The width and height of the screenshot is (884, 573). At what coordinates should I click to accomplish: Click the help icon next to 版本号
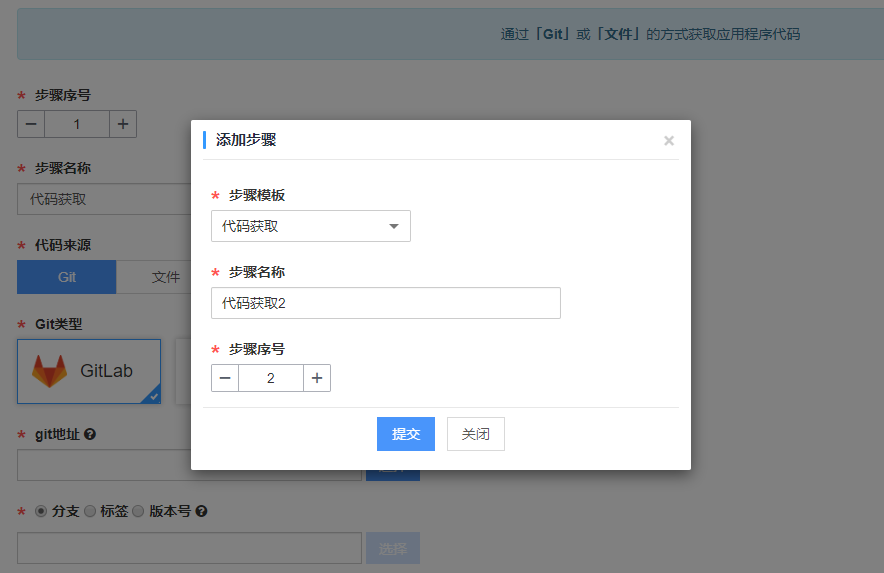(201, 511)
